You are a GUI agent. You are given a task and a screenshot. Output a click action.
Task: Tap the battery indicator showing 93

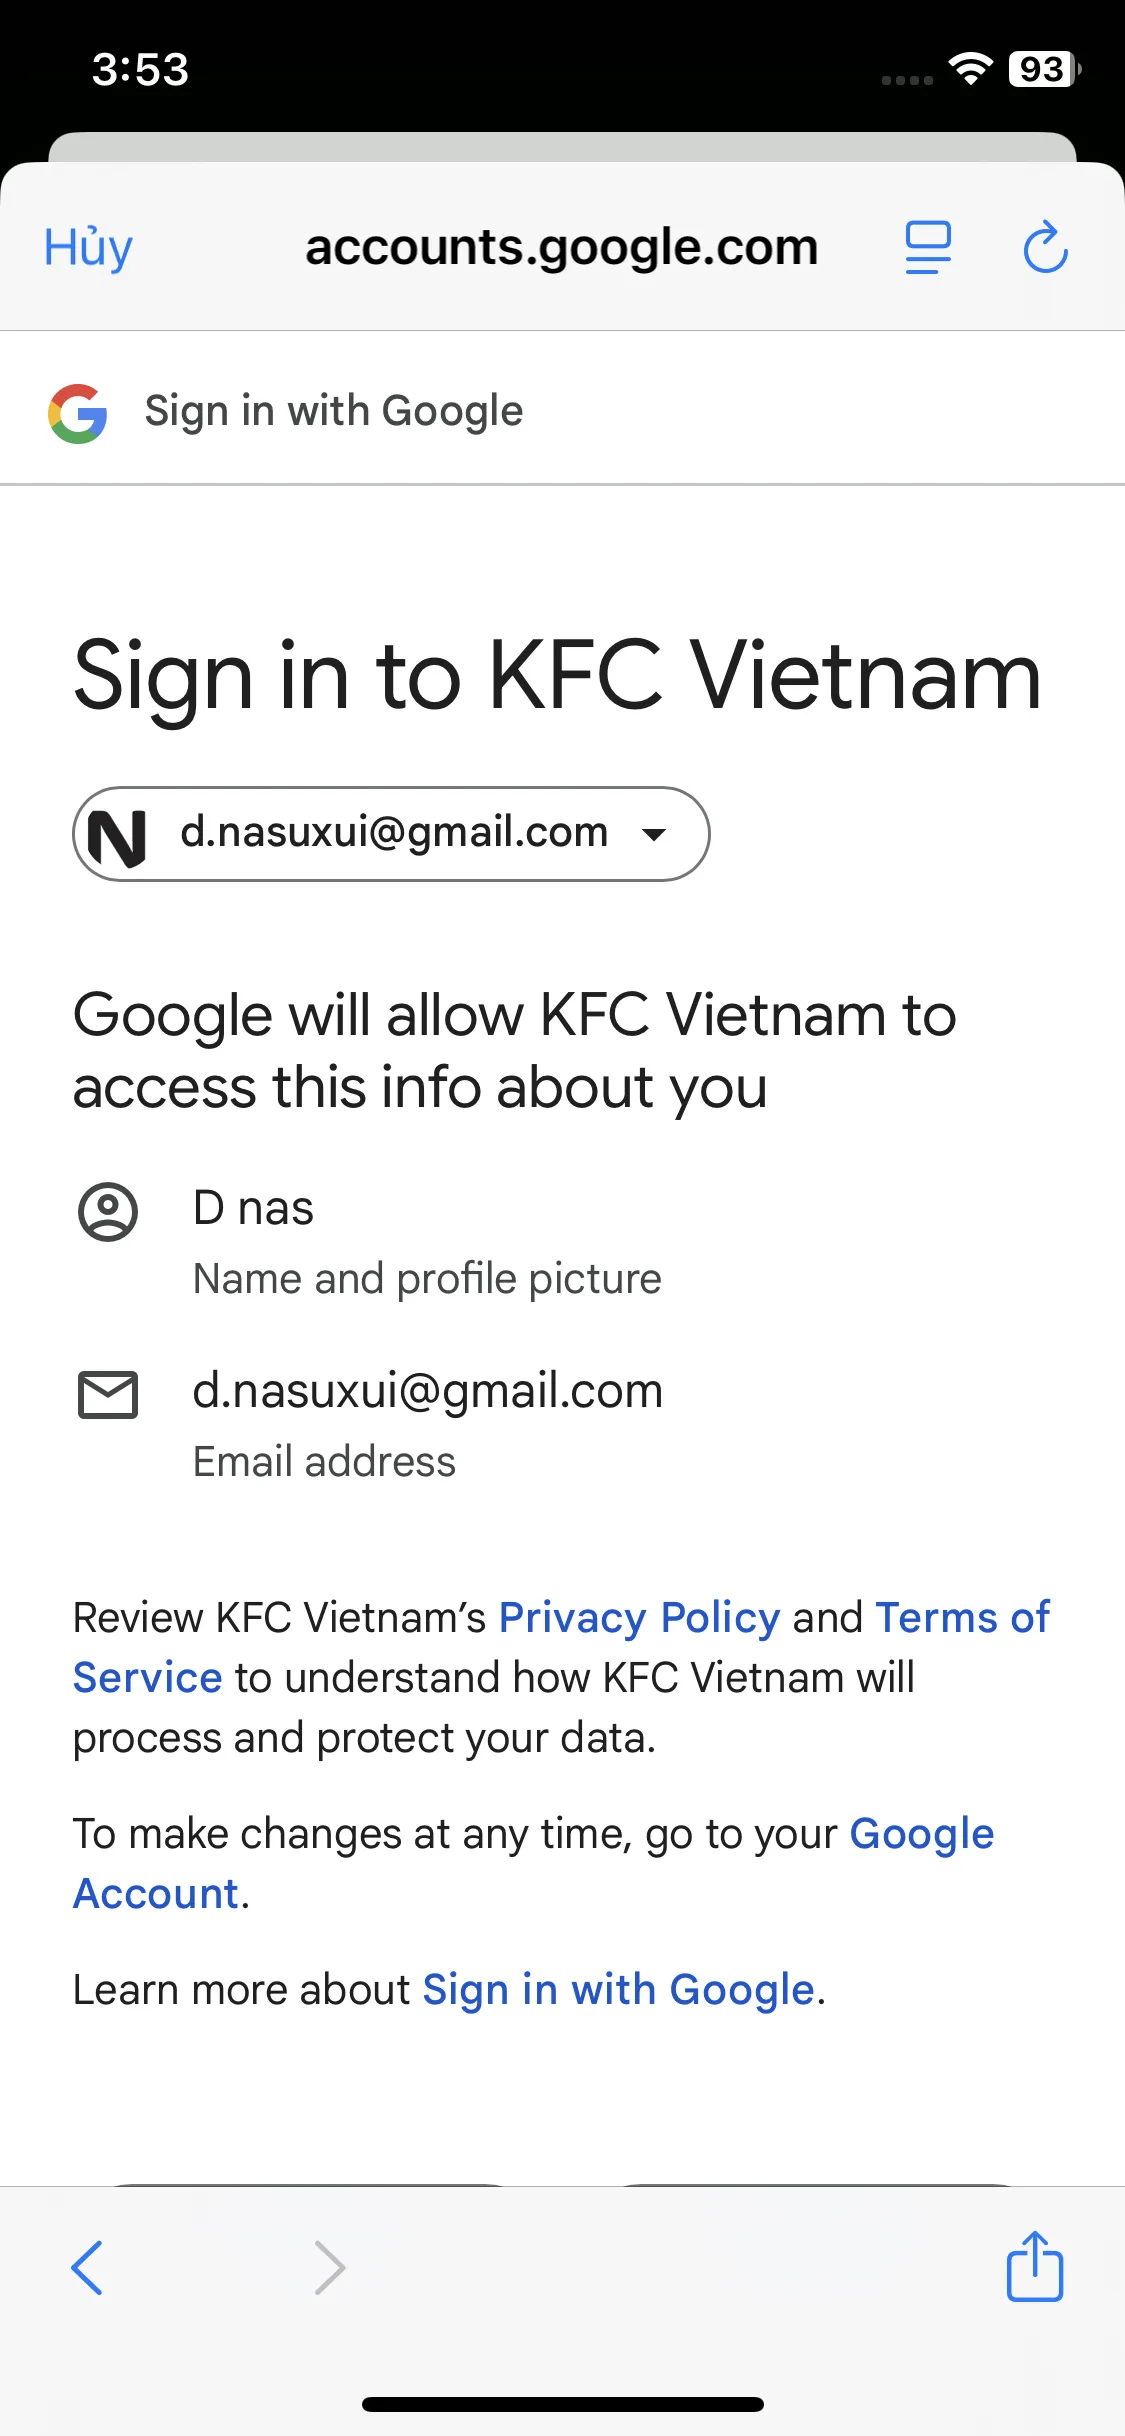1044,69
